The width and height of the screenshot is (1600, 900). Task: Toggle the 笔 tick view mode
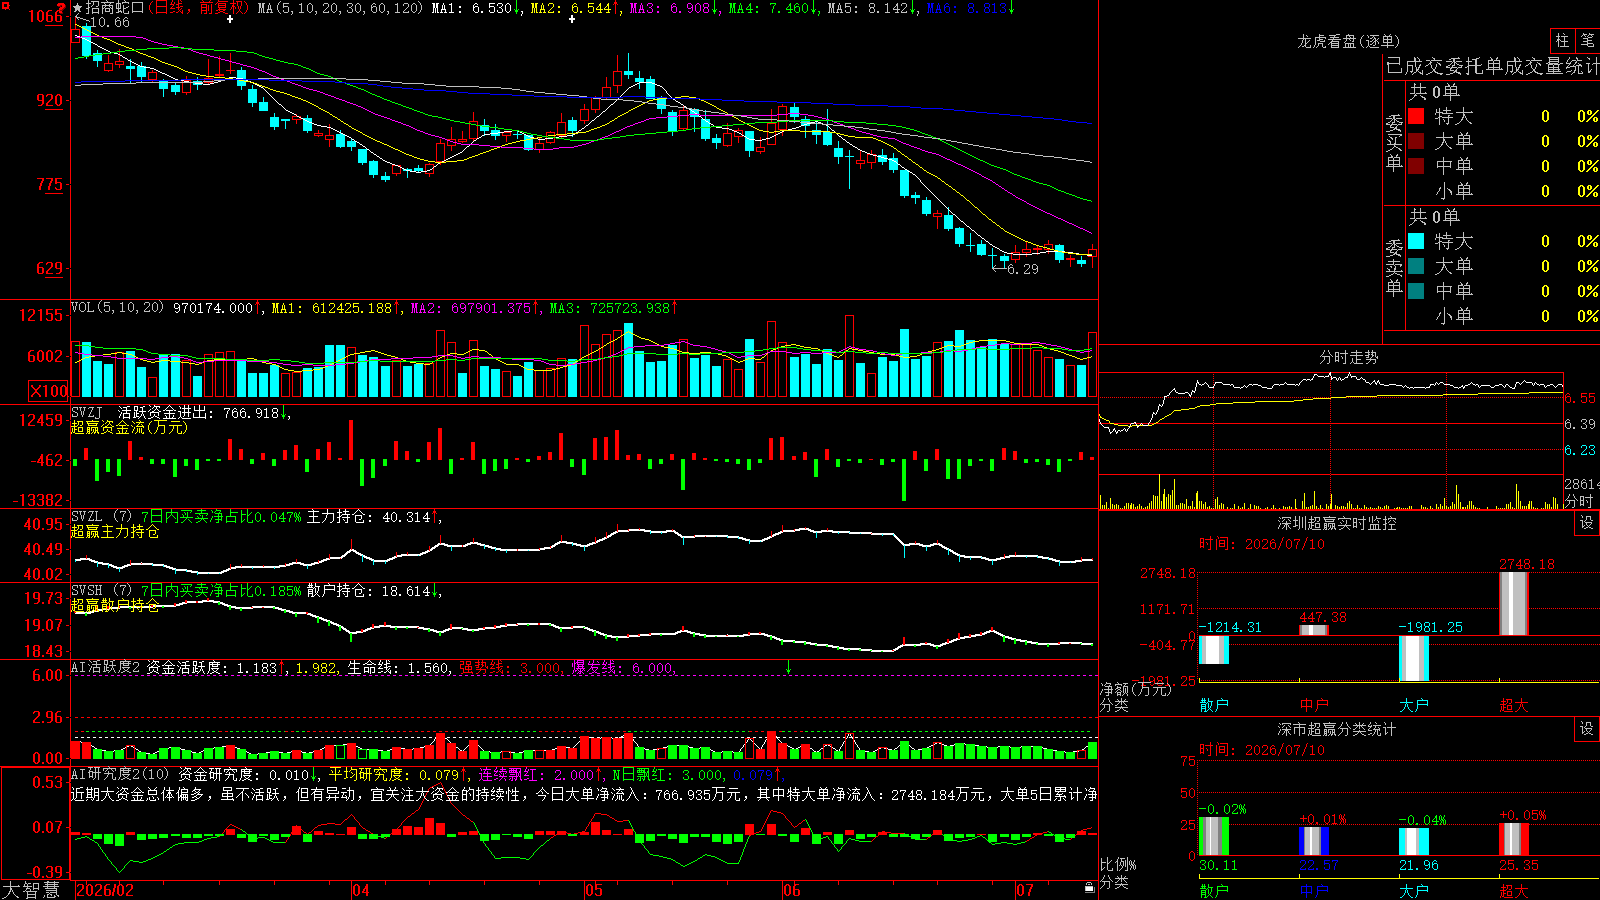coord(1587,40)
